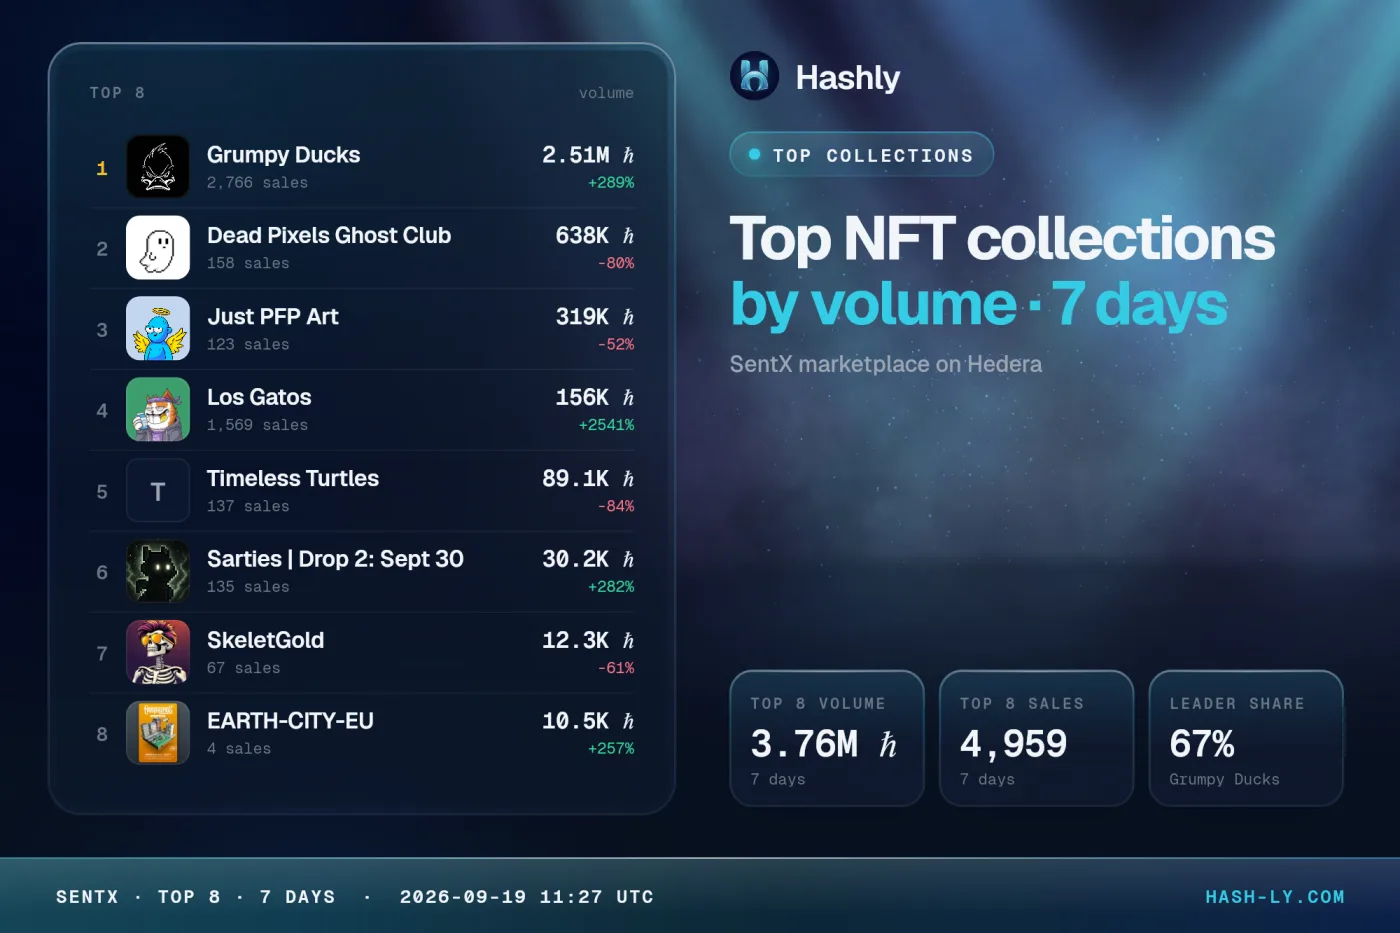This screenshot has width=1400, height=933.
Task: Click the 1,569 sales count
Action: (x=257, y=426)
